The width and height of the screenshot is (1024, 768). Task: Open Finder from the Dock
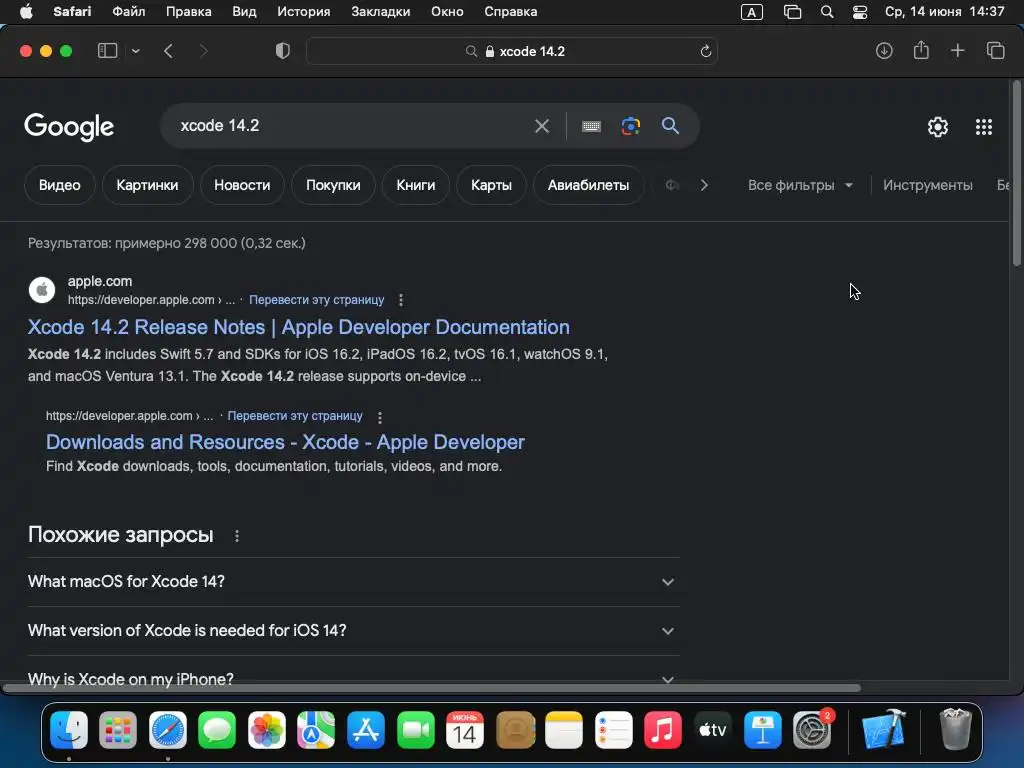69,729
